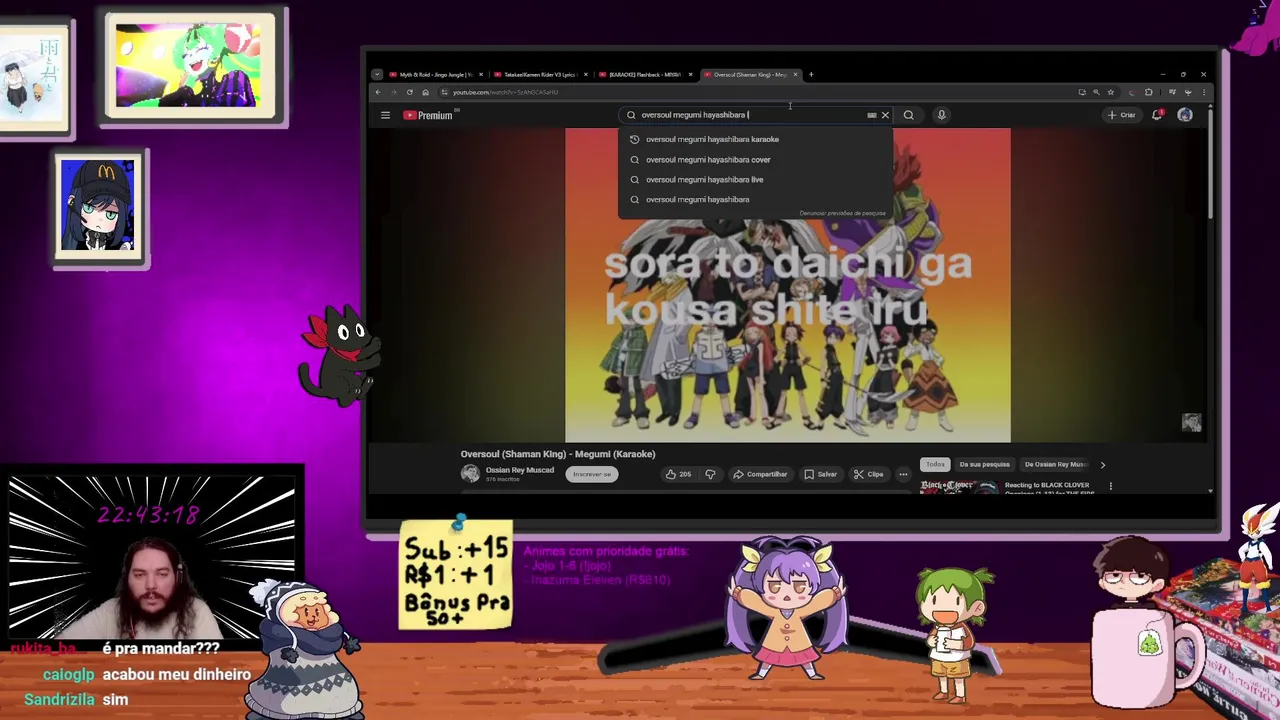Select the 'De Ossian Rey Muscad' chip
The image size is (1280, 720).
click(1055, 464)
